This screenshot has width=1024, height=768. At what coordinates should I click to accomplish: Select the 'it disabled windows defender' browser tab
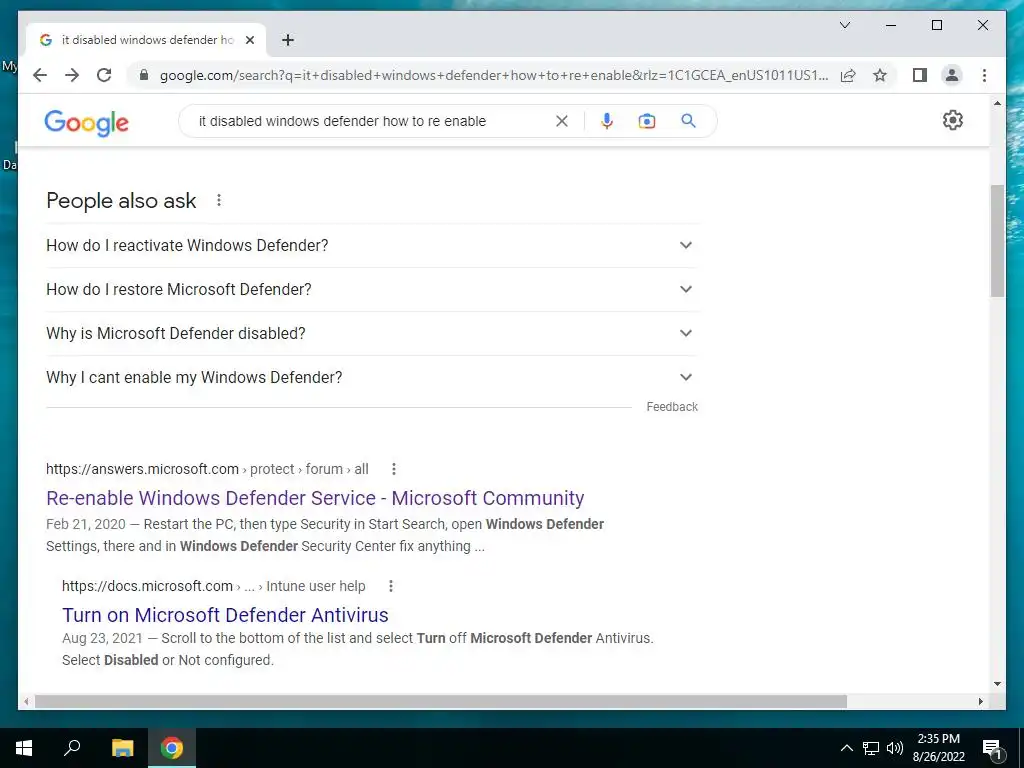tap(146, 40)
